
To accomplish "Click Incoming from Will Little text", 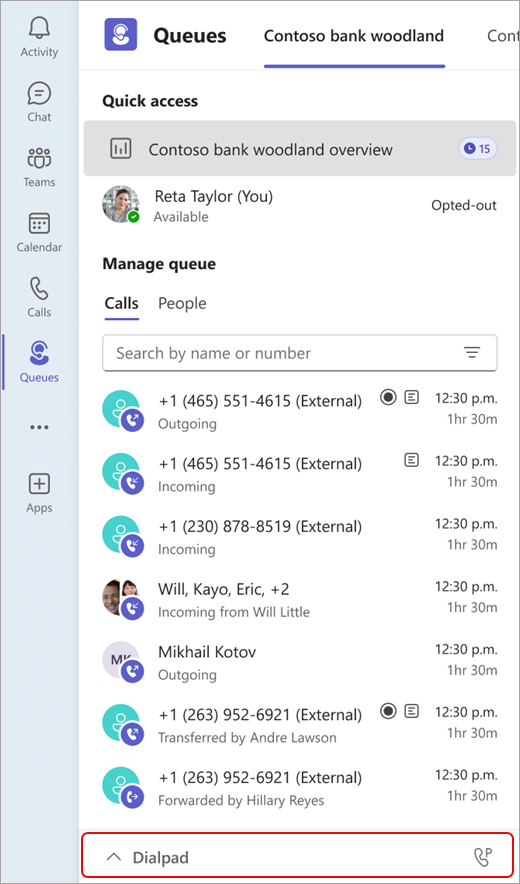I will [x=233, y=612].
